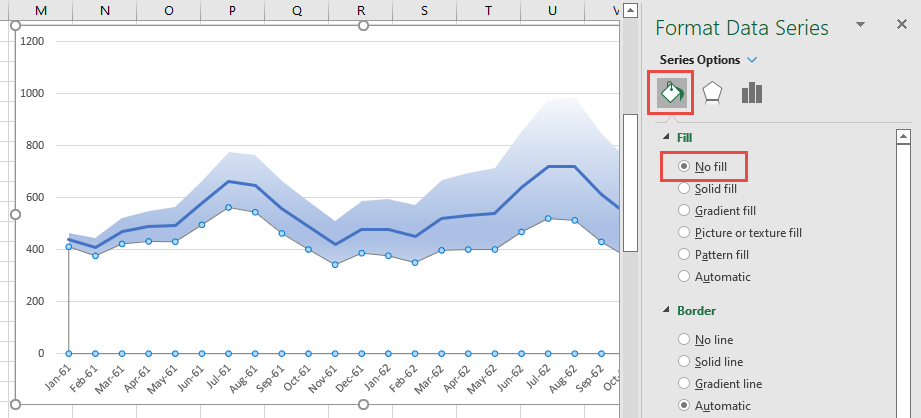Collapse the Border section
Screen dimensions: 921x418
point(666,310)
